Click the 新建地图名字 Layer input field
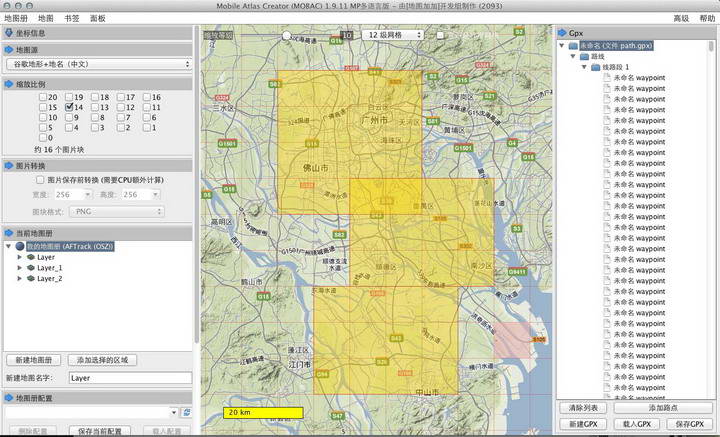The height and width of the screenshot is (437, 720). (130, 378)
